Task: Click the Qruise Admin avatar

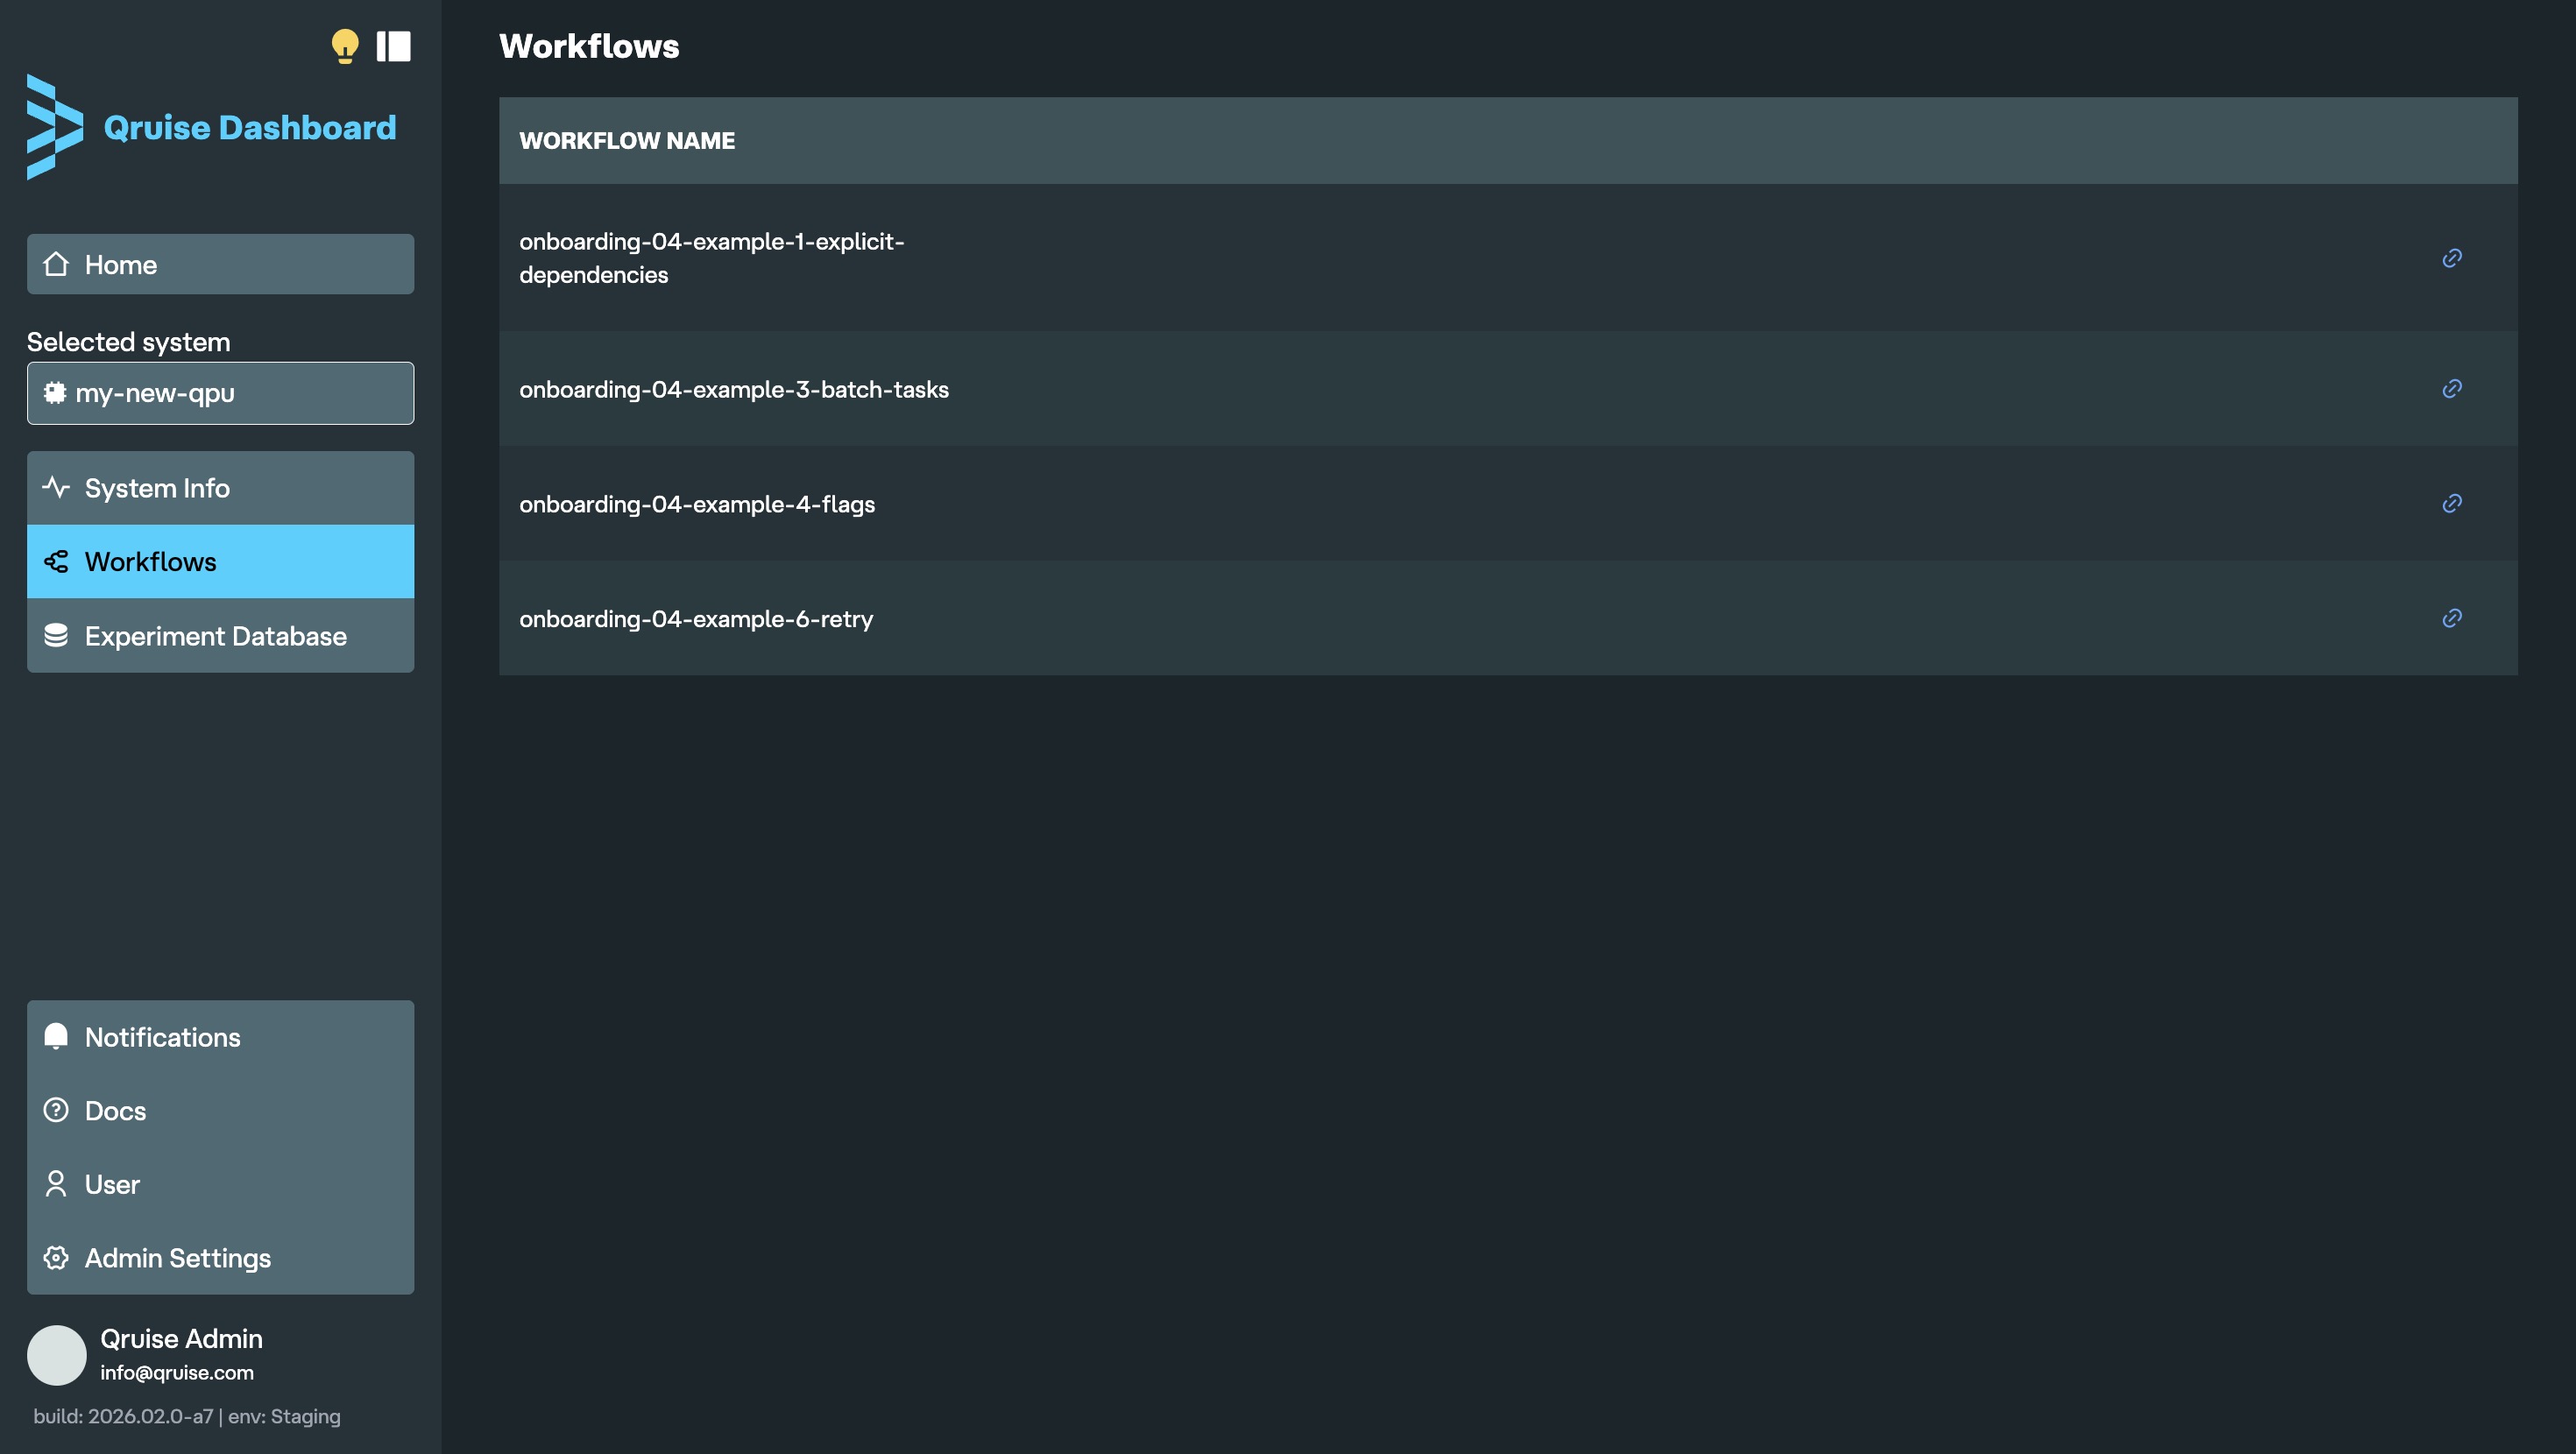Action: [57, 1355]
